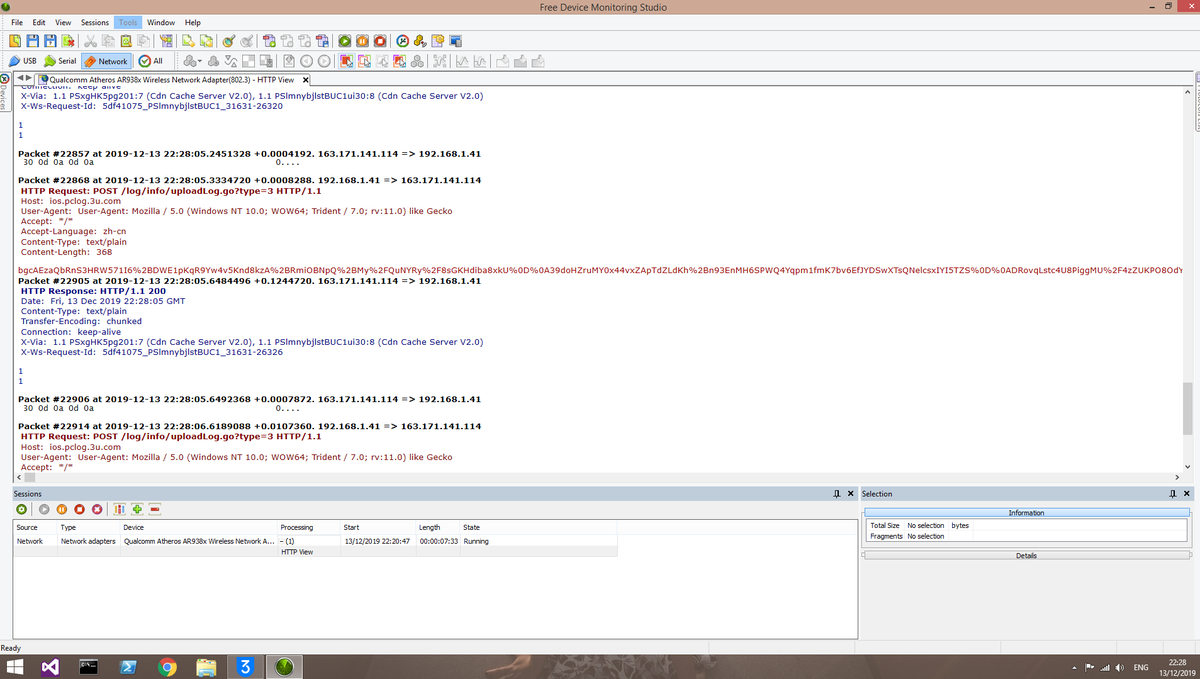Click the ENG language indicator in tray
Viewport: 1200px width, 679px height.
point(1140,668)
